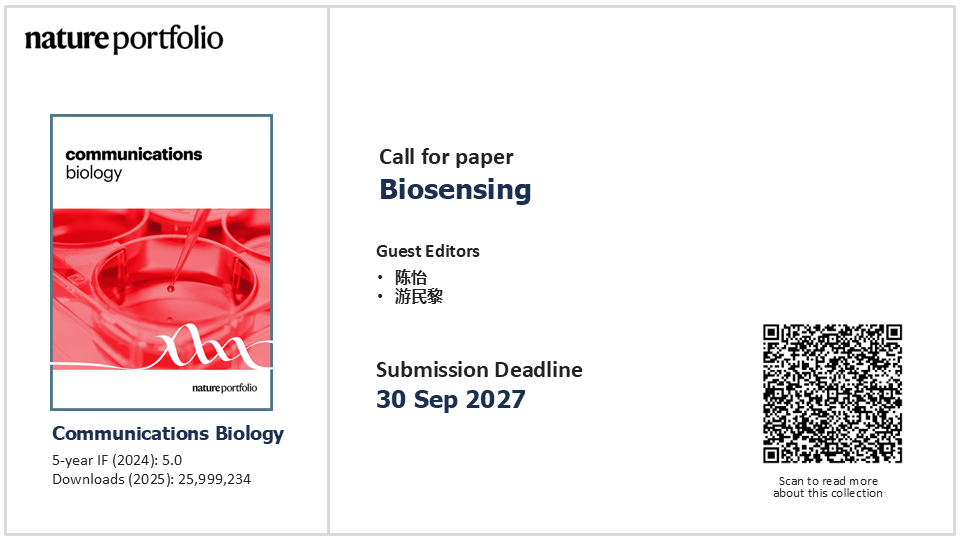
Task: Select guest editor 陈怡
Action: tap(411, 277)
